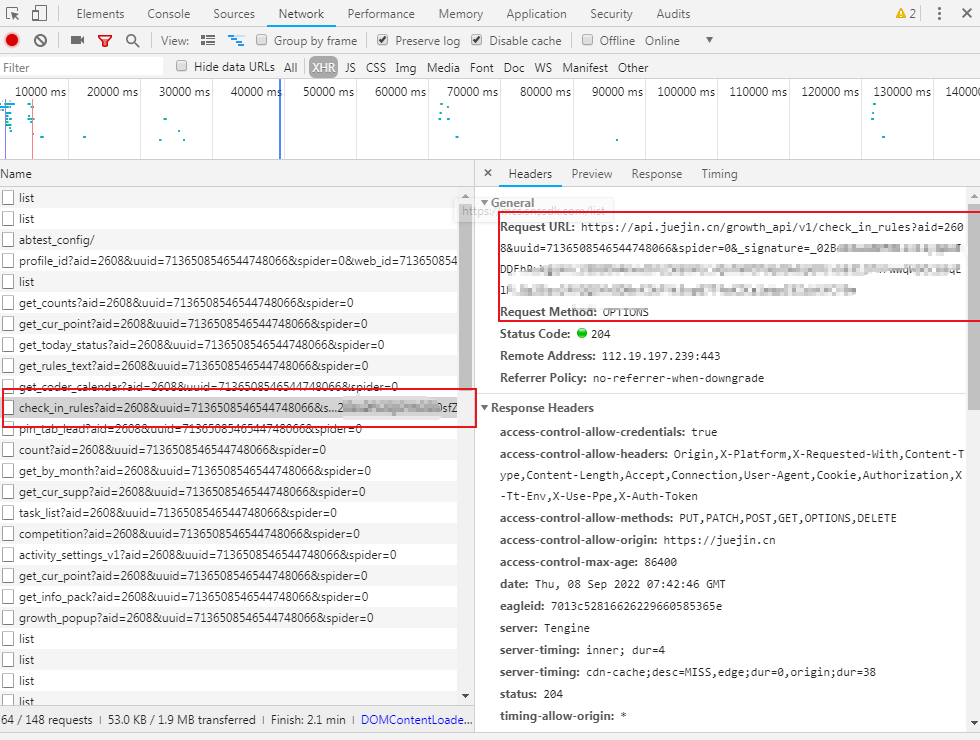980x740 pixels.
Task: Toggle the red filter funnel icon
Action: (x=105, y=41)
